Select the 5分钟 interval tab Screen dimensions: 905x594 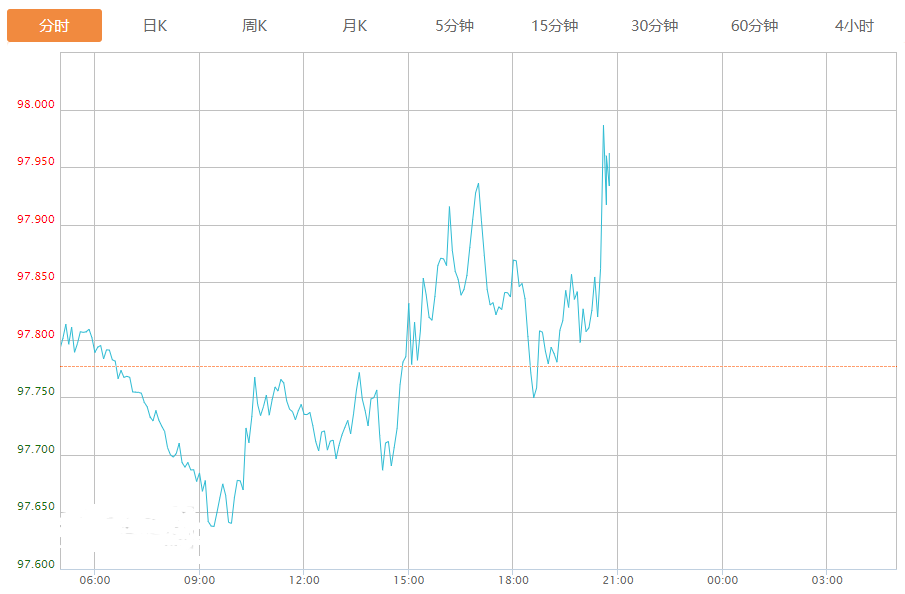[454, 26]
